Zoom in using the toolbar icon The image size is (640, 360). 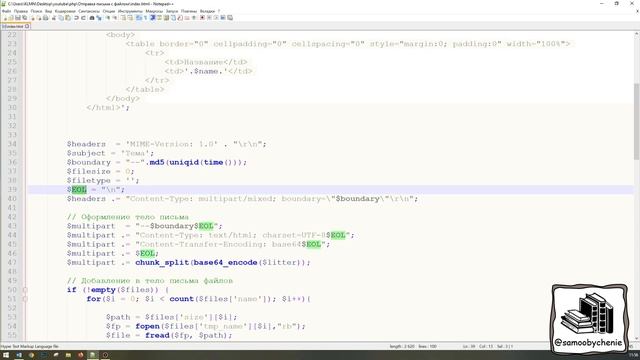108,18
